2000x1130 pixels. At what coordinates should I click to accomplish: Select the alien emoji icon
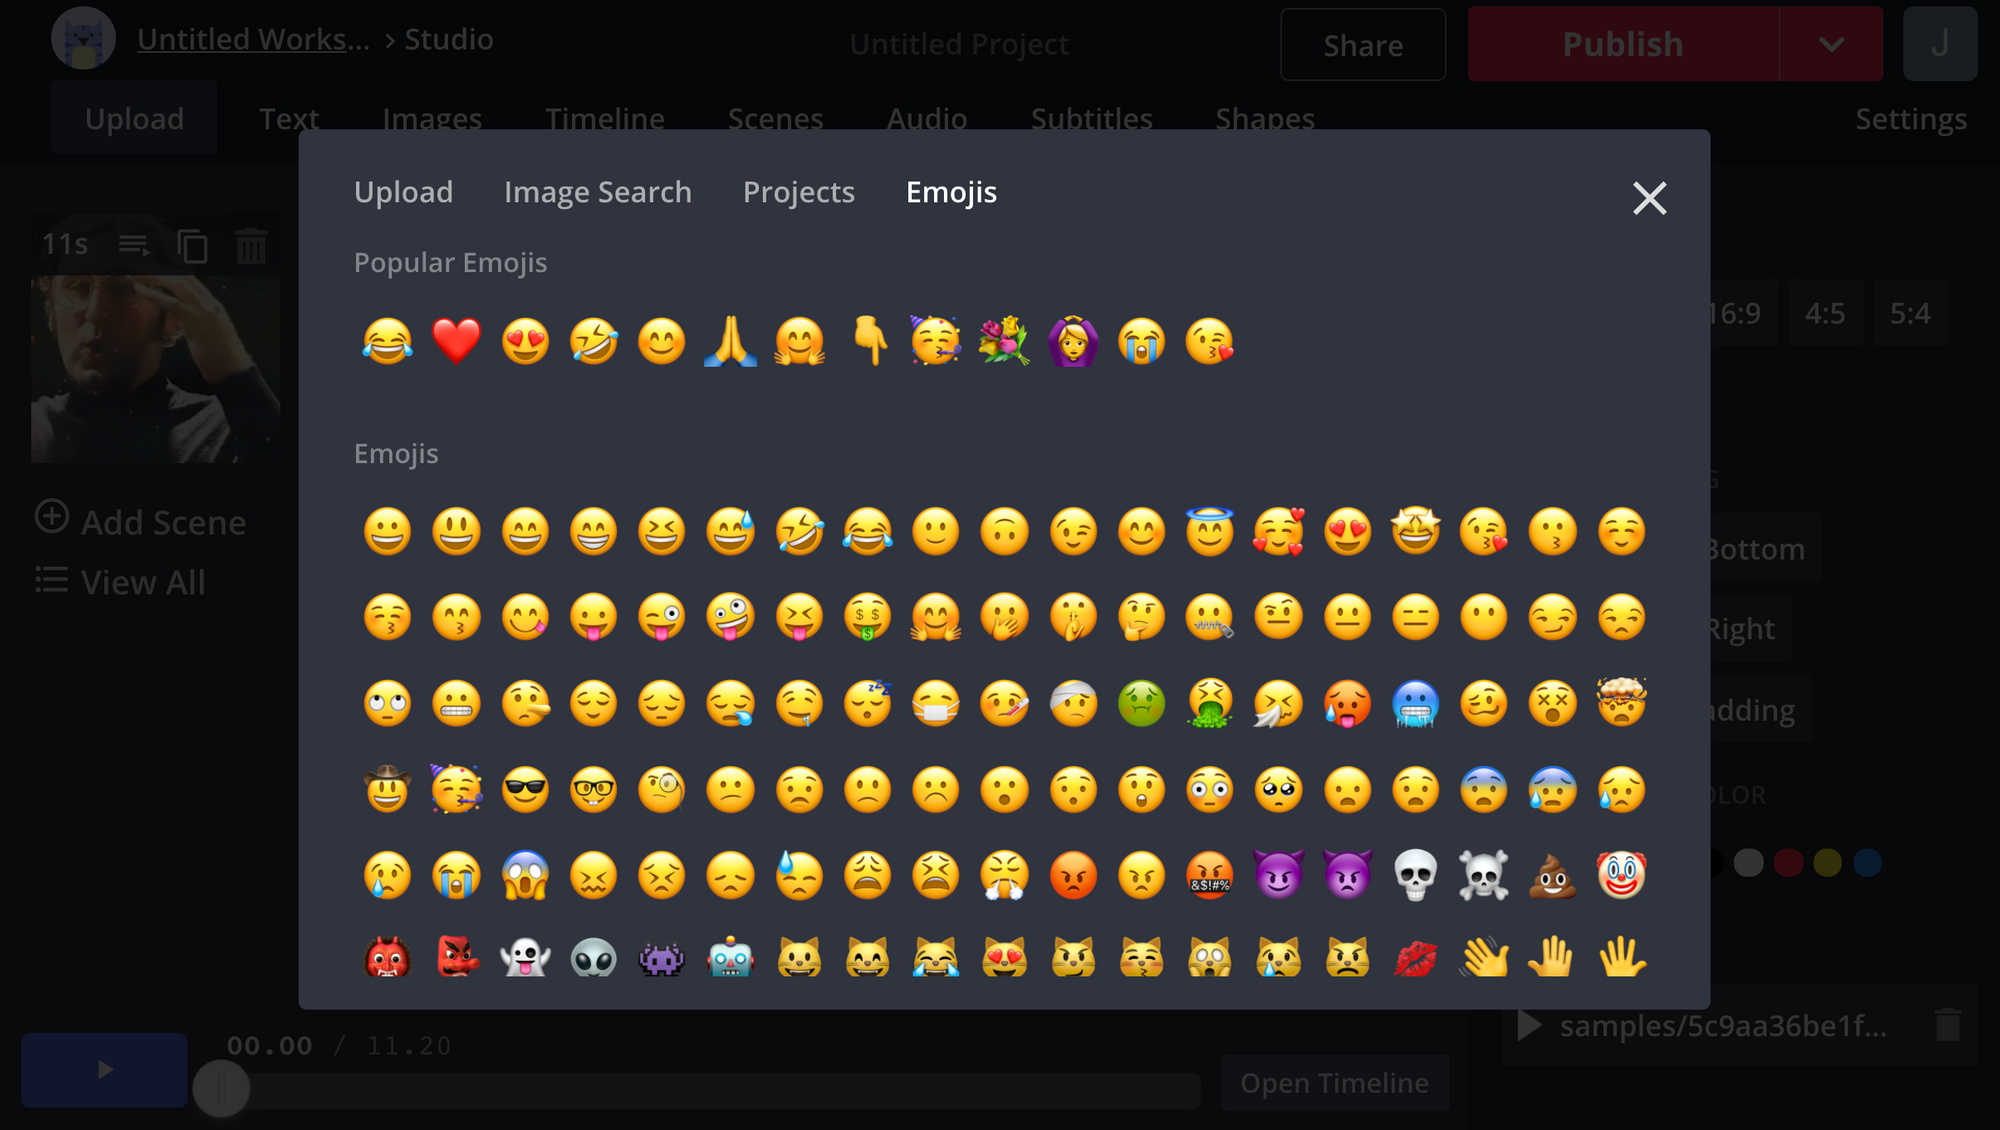(591, 957)
